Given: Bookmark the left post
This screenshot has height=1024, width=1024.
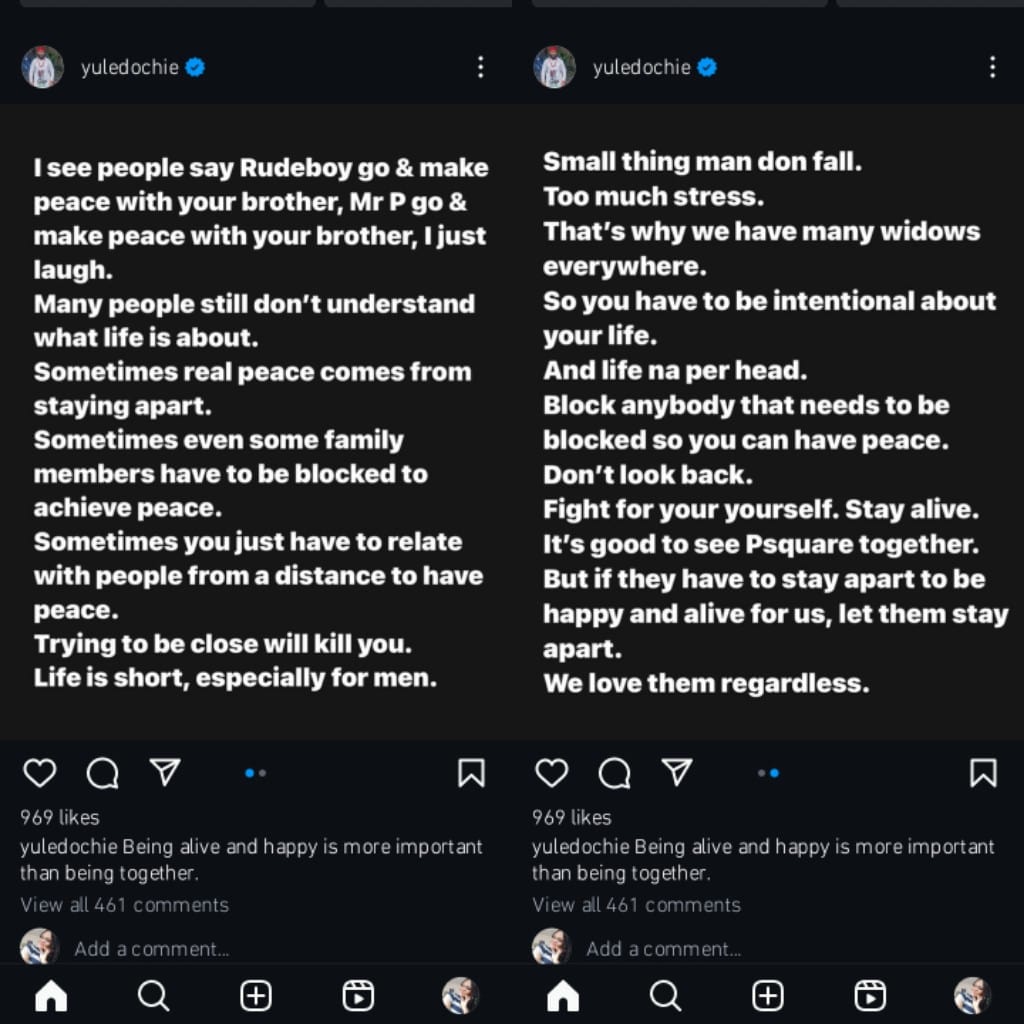Looking at the screenshot, I should (x=471, y=773).
